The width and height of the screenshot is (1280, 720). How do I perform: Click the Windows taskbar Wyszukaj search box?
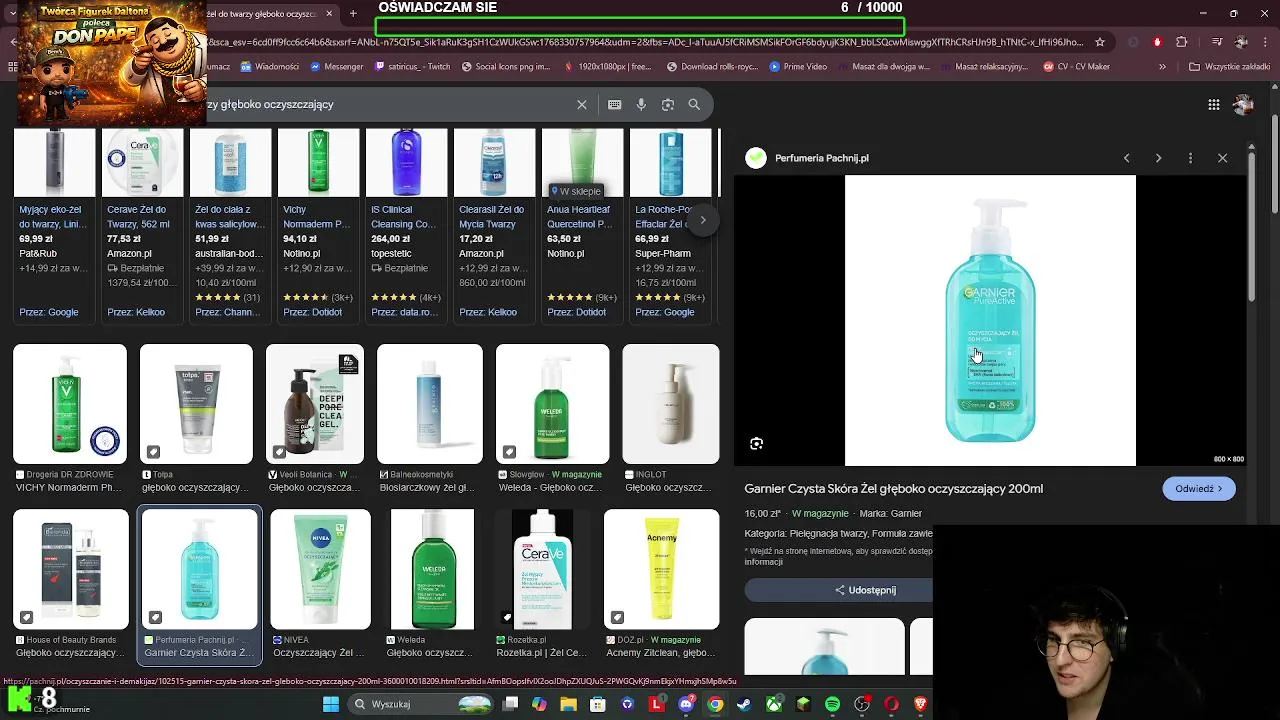tap(420, 704)
